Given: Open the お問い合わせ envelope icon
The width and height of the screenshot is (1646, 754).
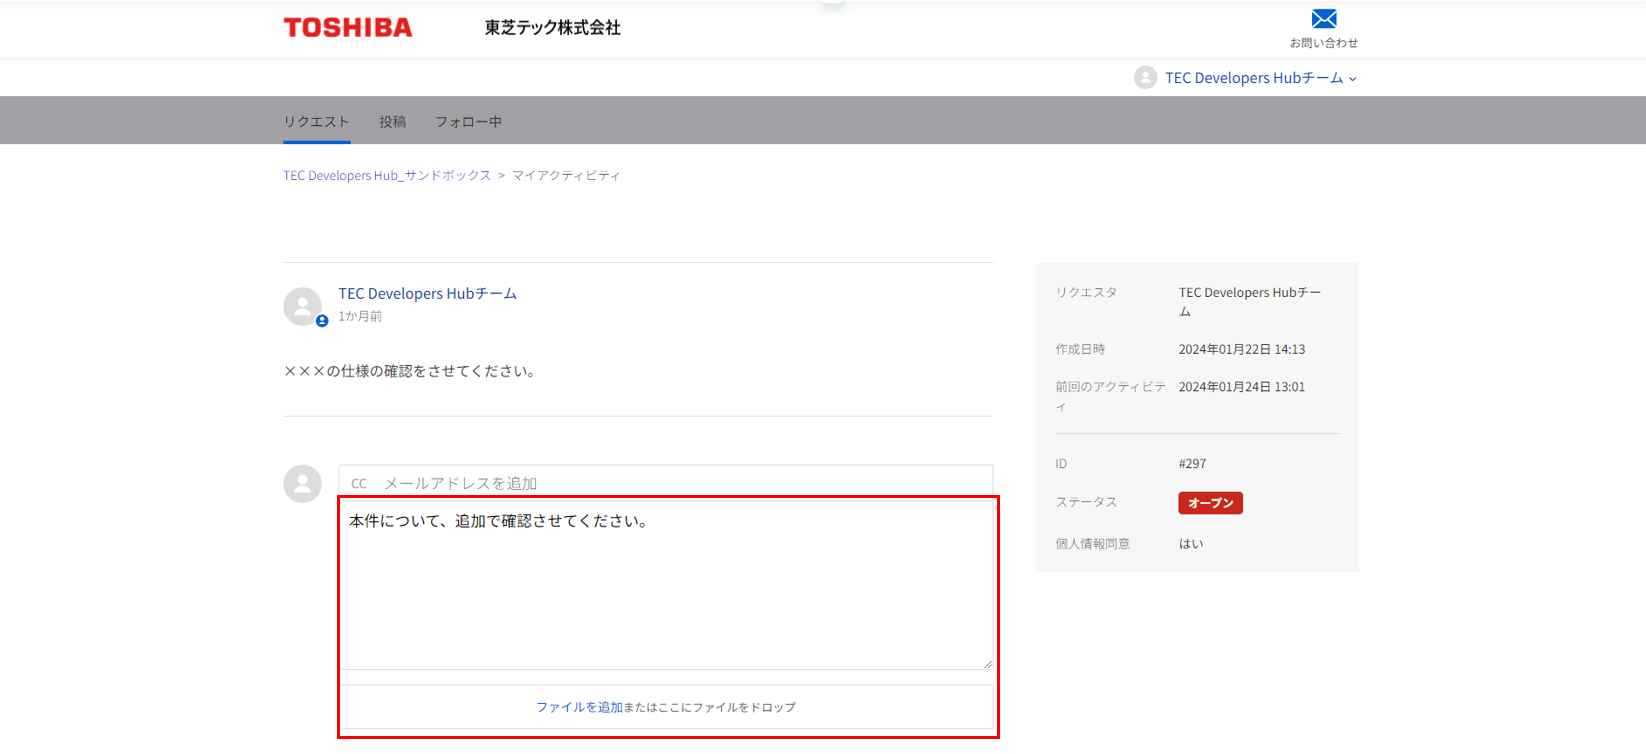Looking at the screenshot, I should tap(1324, 19).
